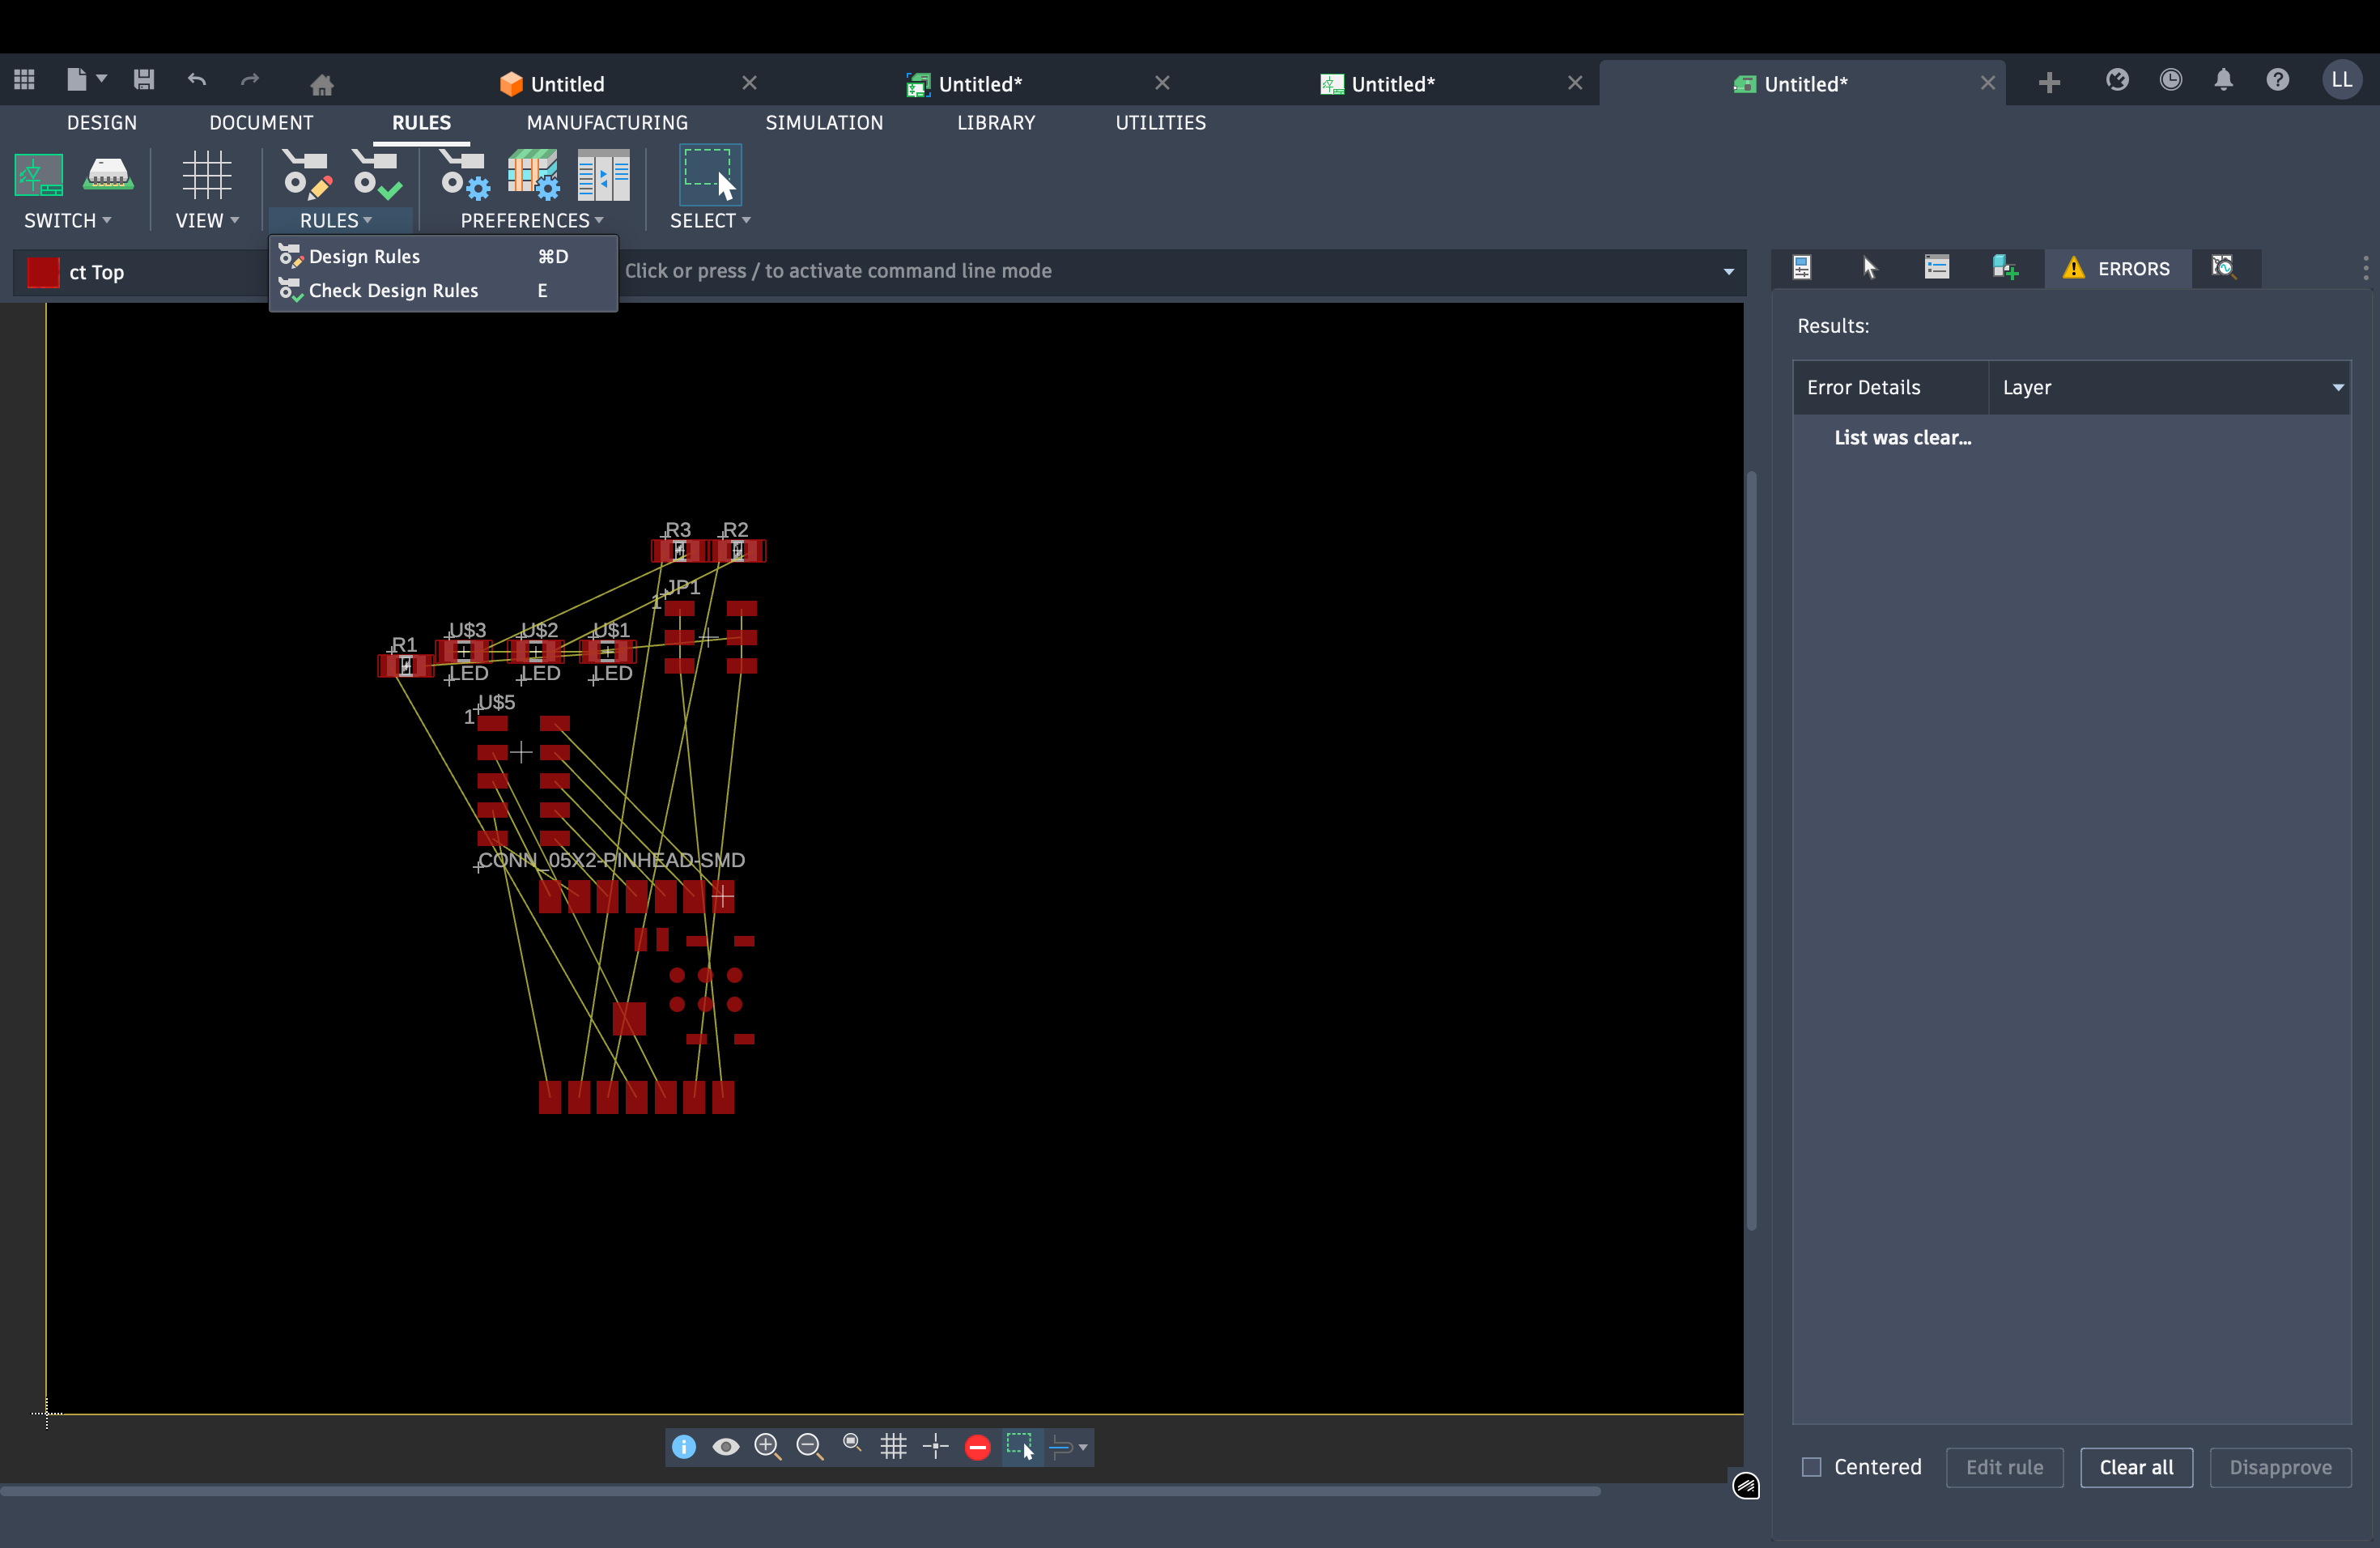Screen dimensions: 2380x1548
Task: Click zoom in icon in bottom toolbar
Action: click(767, 1446)
